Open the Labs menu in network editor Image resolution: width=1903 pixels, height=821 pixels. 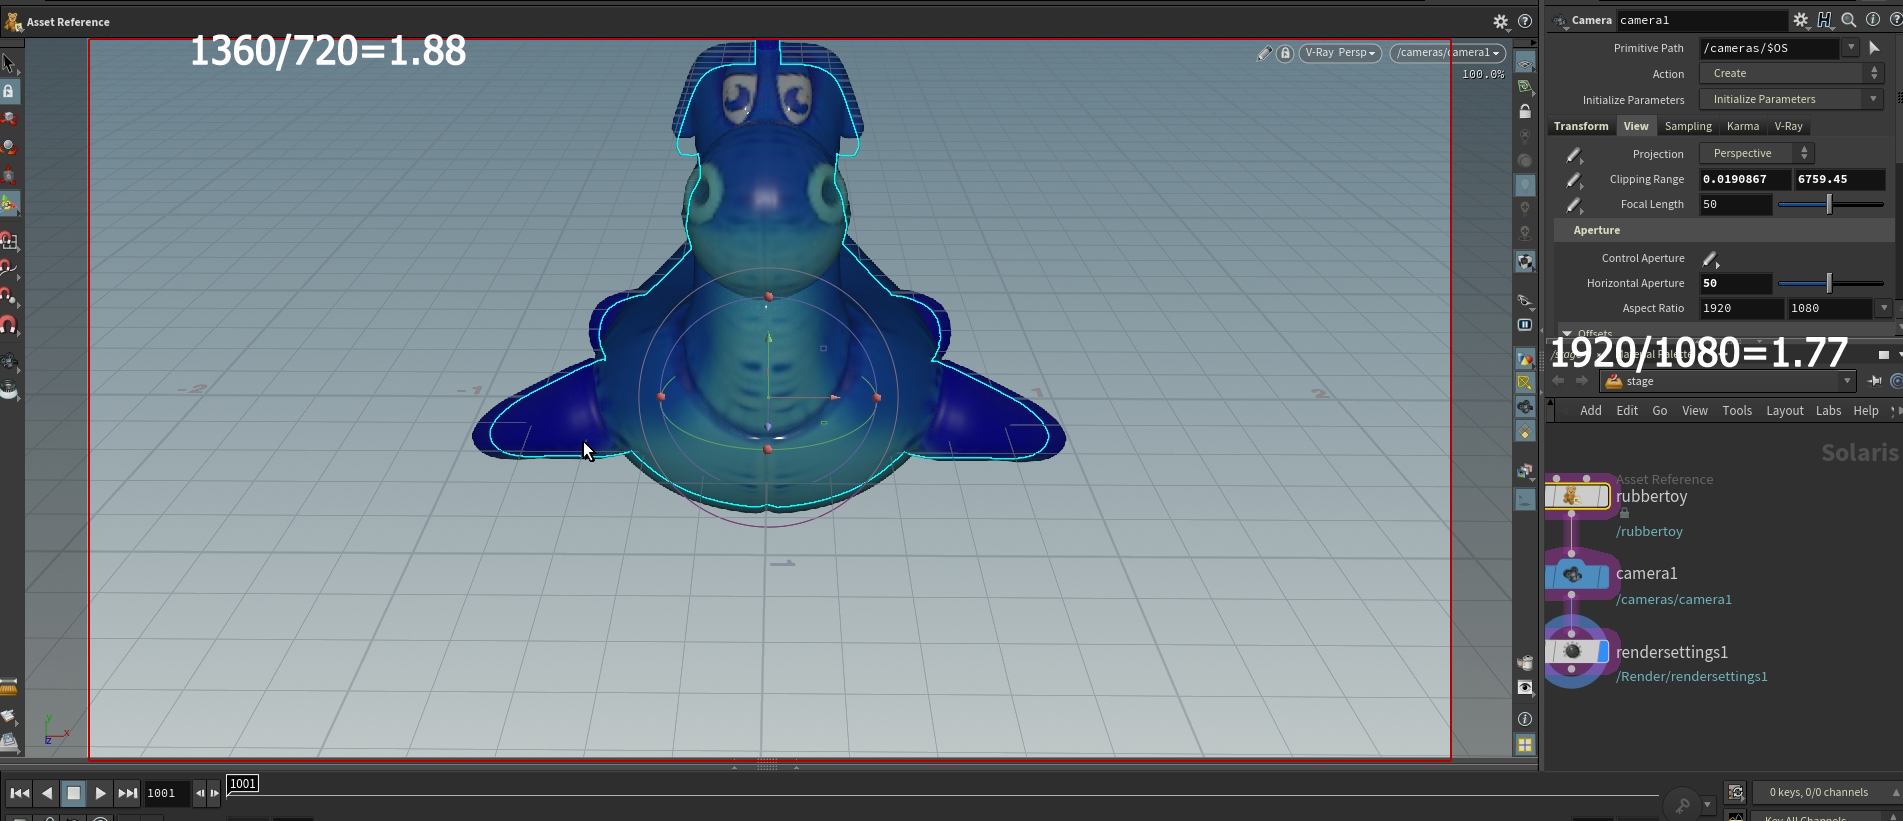(x=1828, y=411)
